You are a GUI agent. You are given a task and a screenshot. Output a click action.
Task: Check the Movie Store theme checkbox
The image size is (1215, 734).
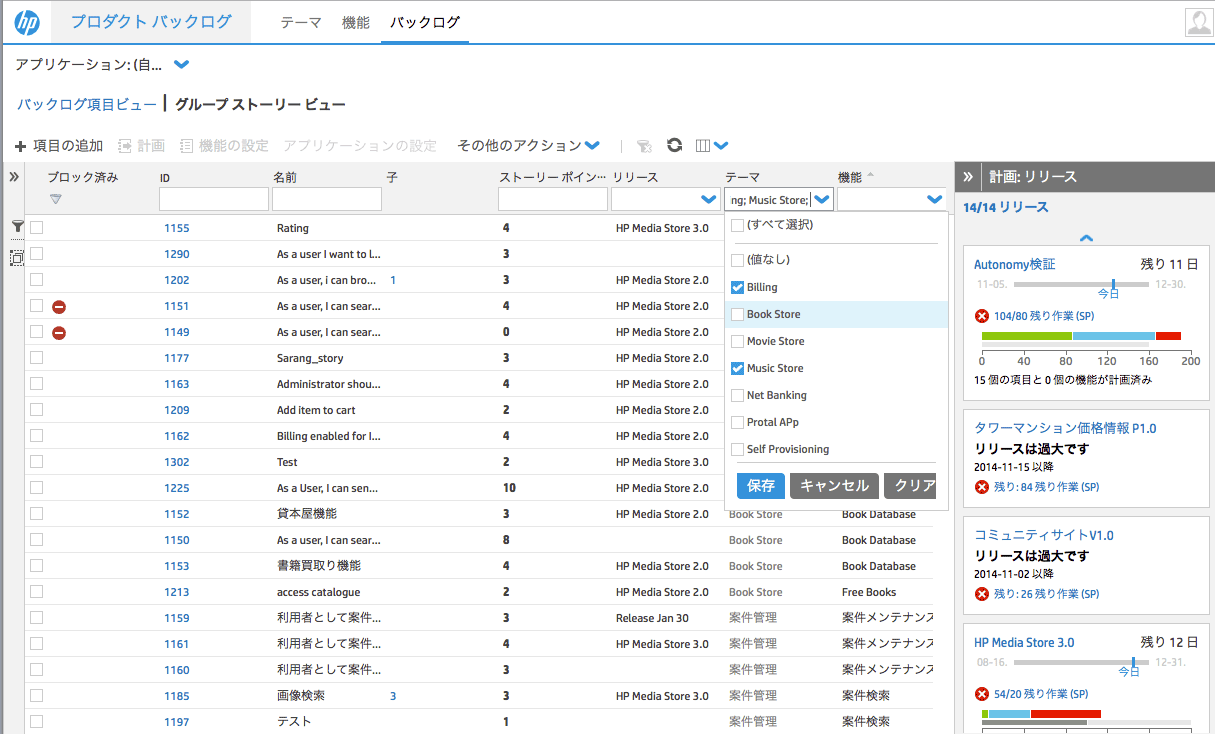coord(738,341)
